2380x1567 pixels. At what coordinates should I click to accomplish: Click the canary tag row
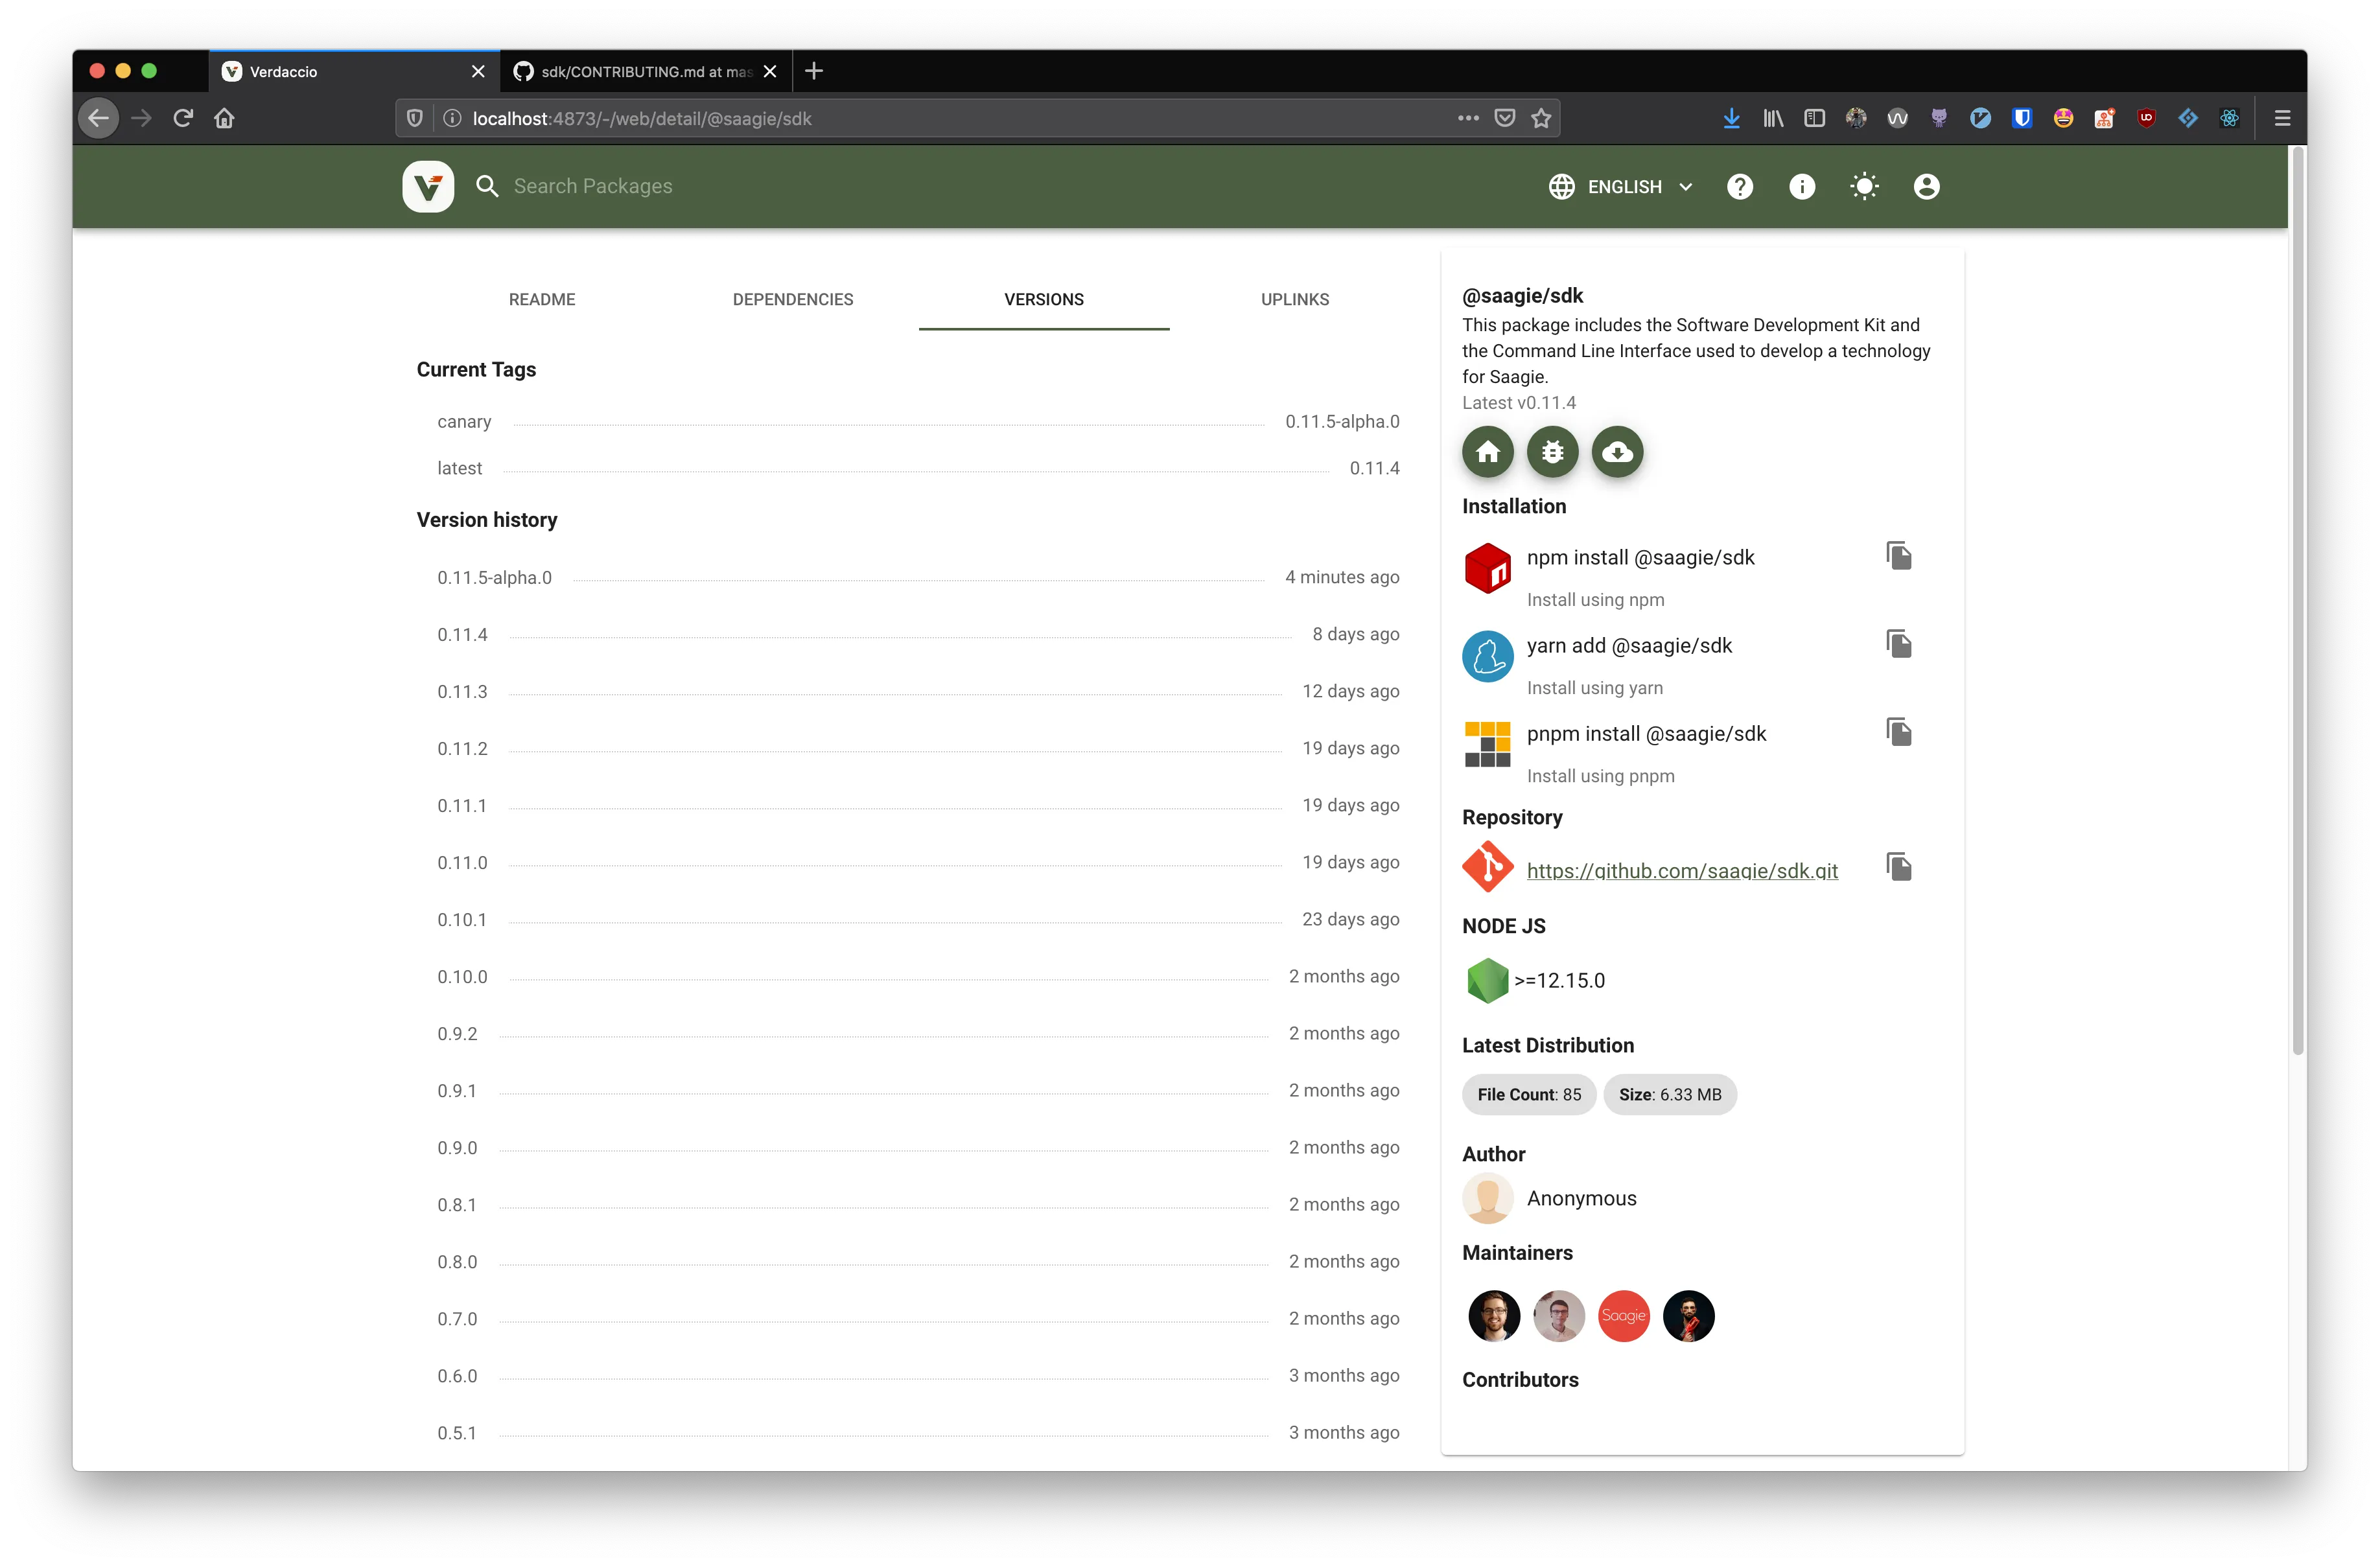tap(918, 421)
